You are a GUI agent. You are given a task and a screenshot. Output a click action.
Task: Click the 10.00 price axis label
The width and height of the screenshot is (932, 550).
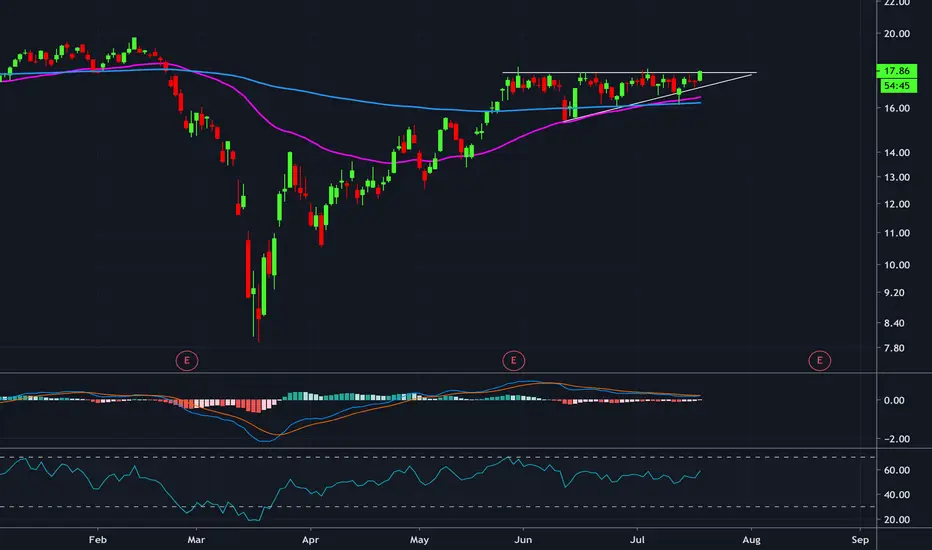(896, 265)
